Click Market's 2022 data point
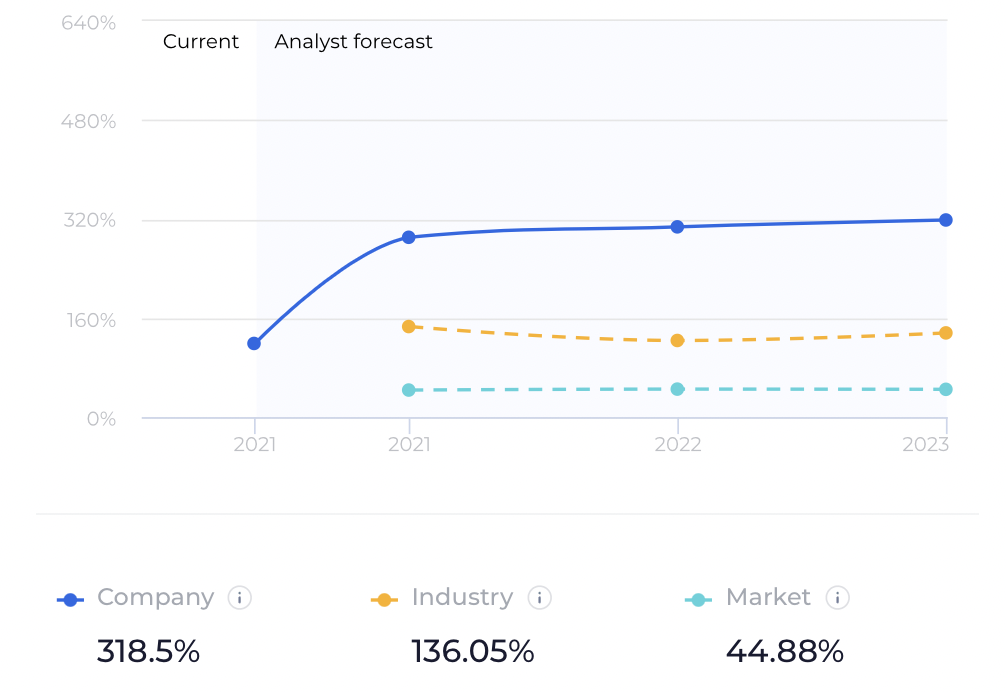 [677, 389]
